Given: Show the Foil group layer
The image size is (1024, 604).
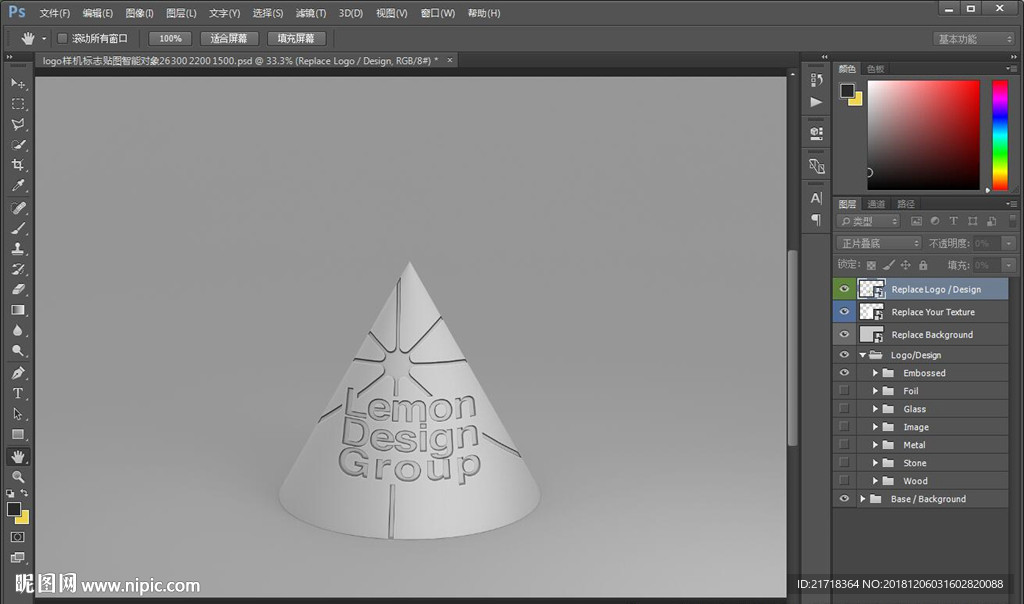Looking at the screenshot, I should tap(845, 391).
